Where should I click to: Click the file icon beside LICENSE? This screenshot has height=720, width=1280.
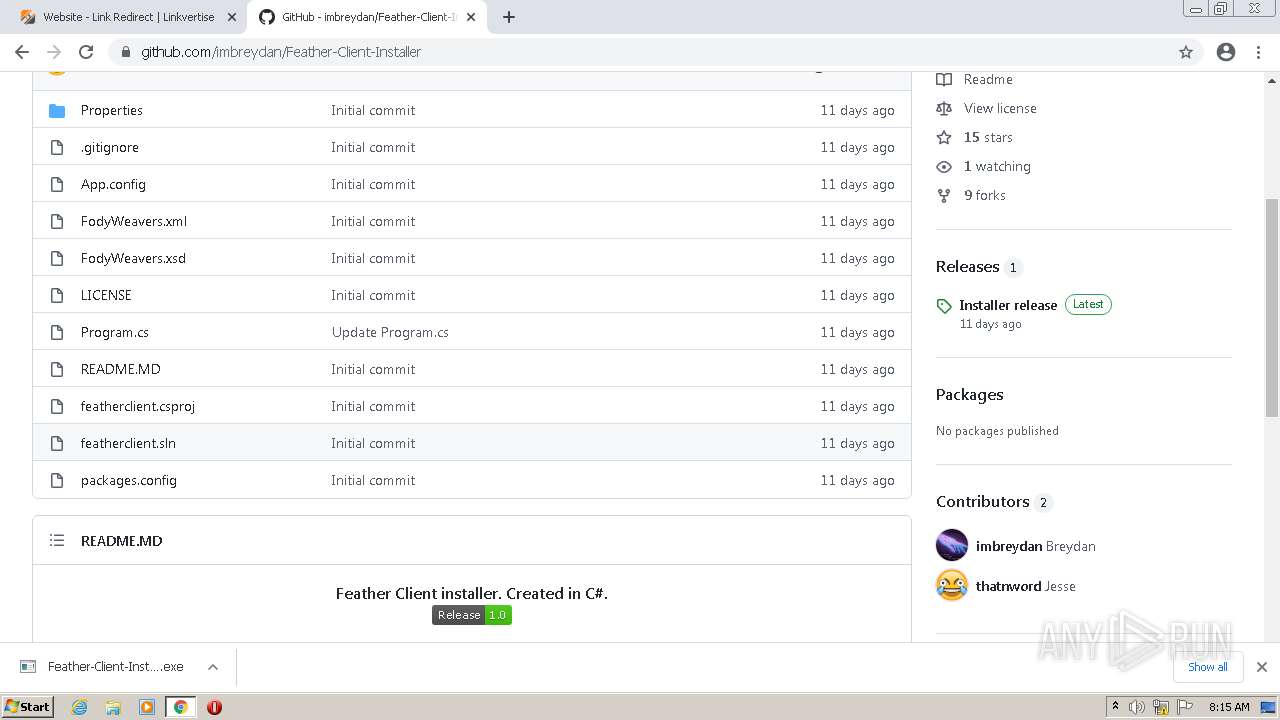pos(57,295)
